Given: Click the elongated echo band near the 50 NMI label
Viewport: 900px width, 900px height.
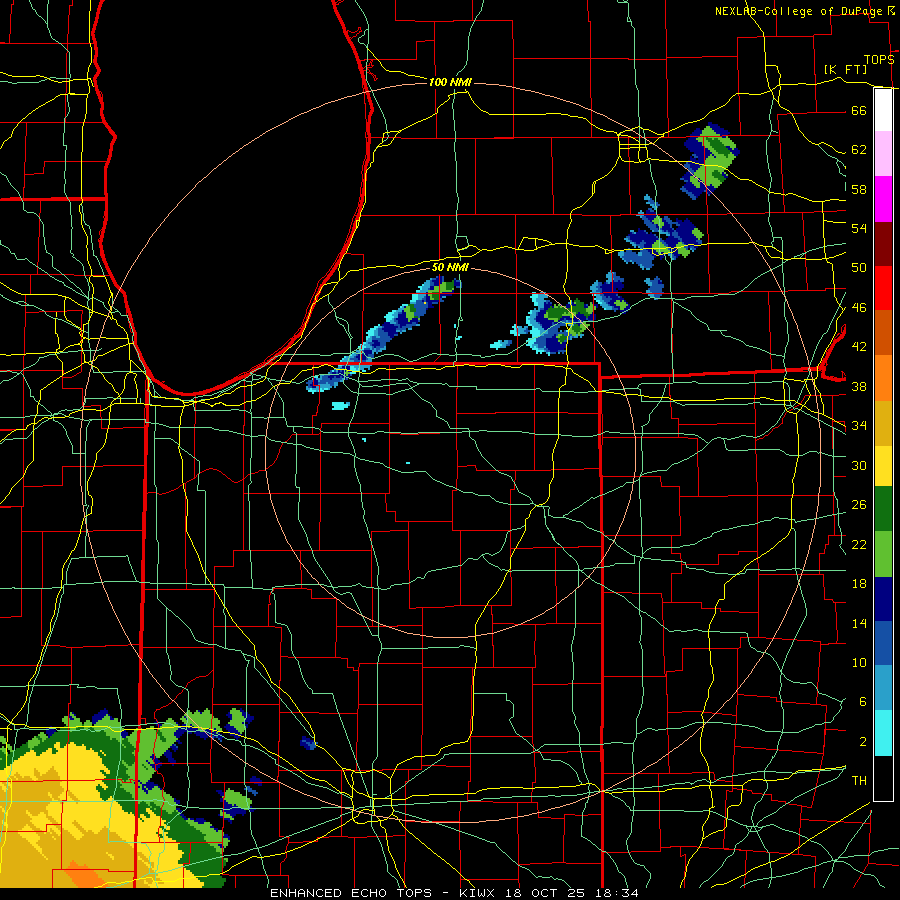Looking at the screenshot, I should click(383, 335).
